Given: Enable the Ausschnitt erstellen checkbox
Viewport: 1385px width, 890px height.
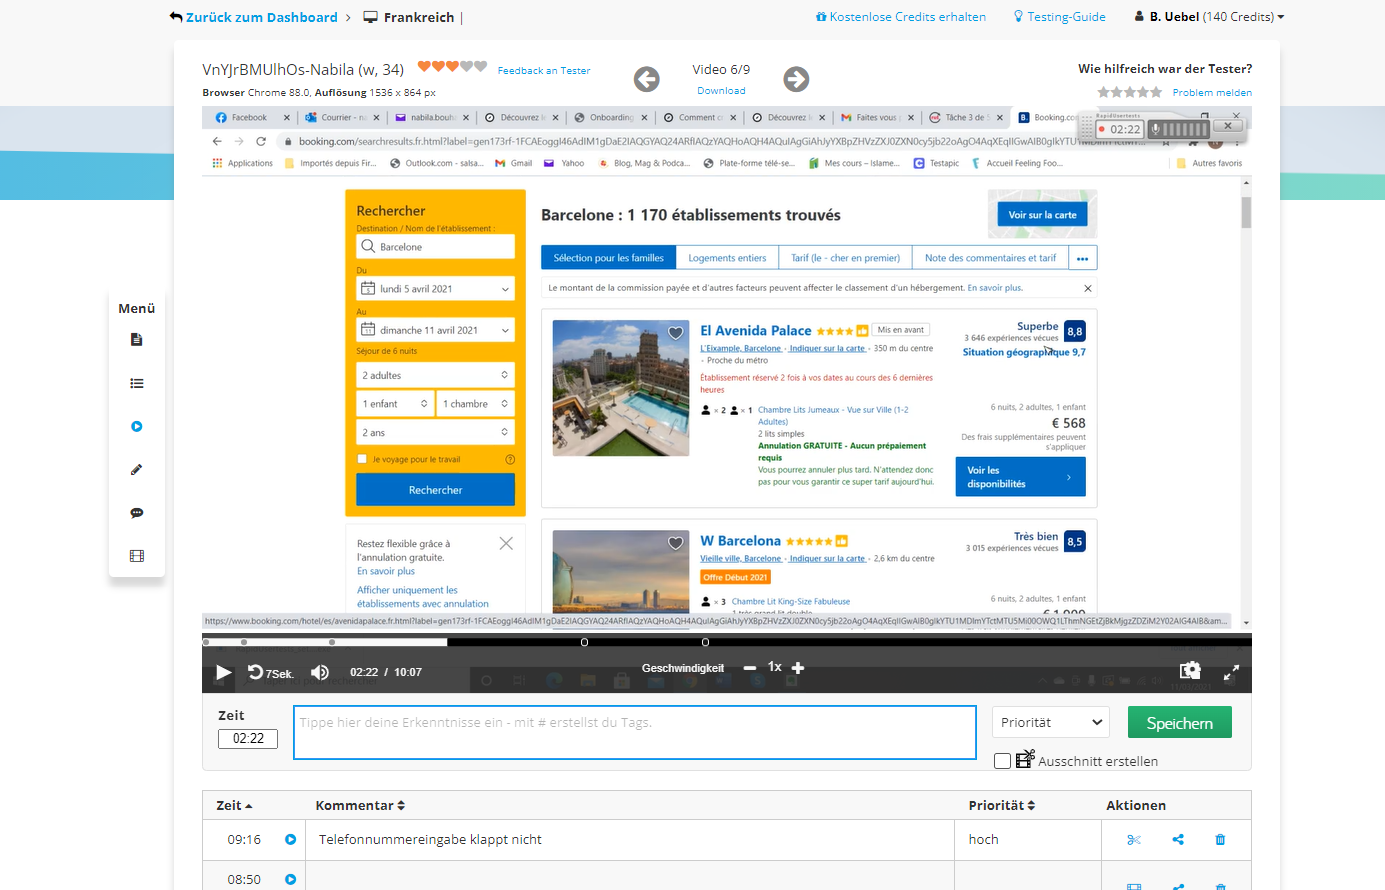Looking at the screenshot, I should coord(1002,760).
